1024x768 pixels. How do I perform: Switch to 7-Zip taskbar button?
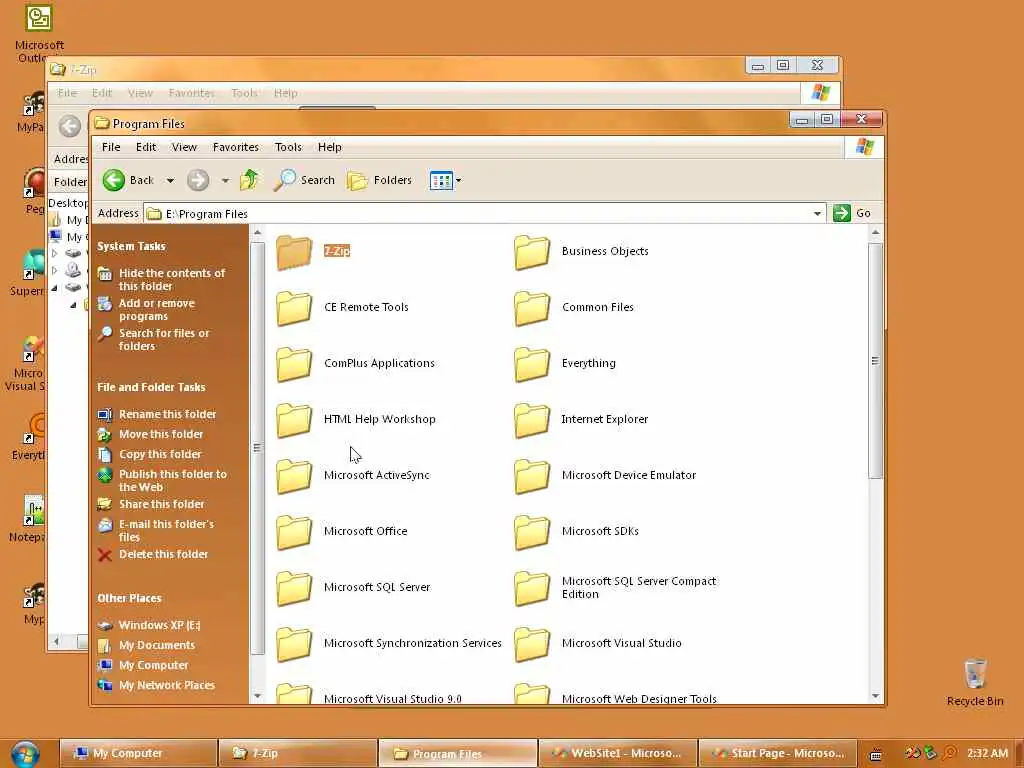(x=298, y=754)
